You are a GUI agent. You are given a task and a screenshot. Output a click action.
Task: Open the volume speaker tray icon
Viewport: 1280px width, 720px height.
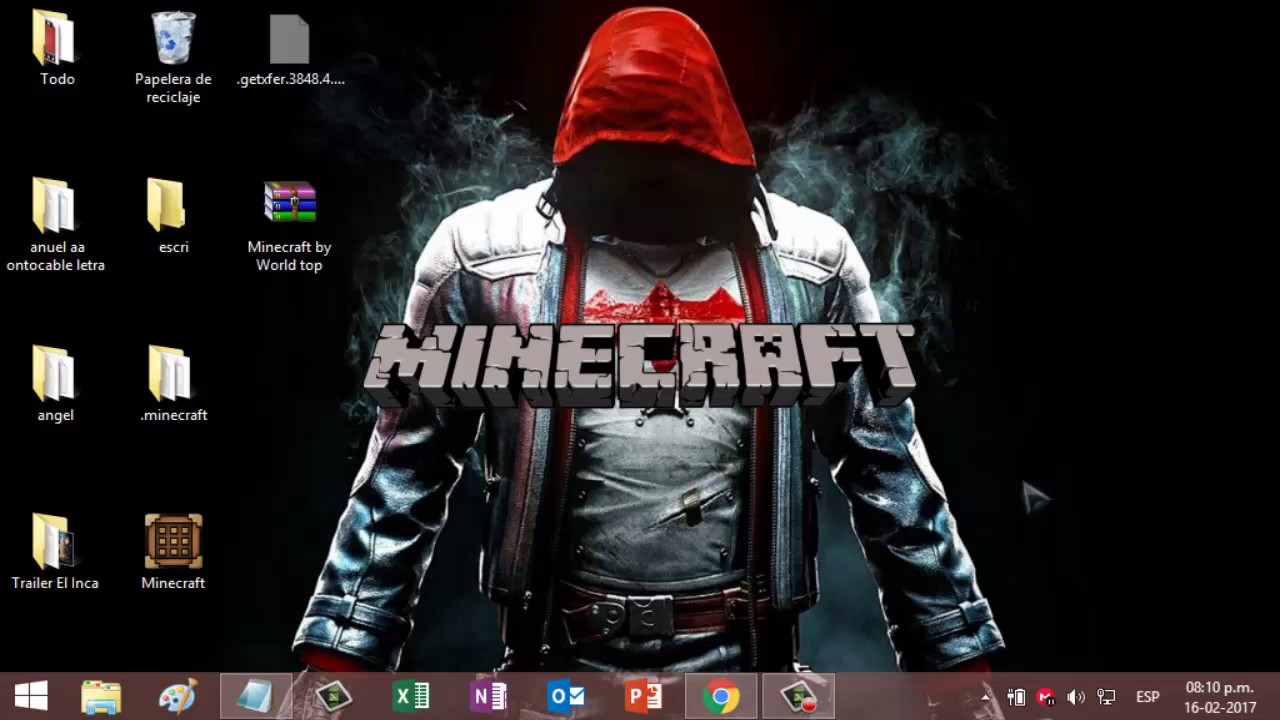[x=1076, y=697]
